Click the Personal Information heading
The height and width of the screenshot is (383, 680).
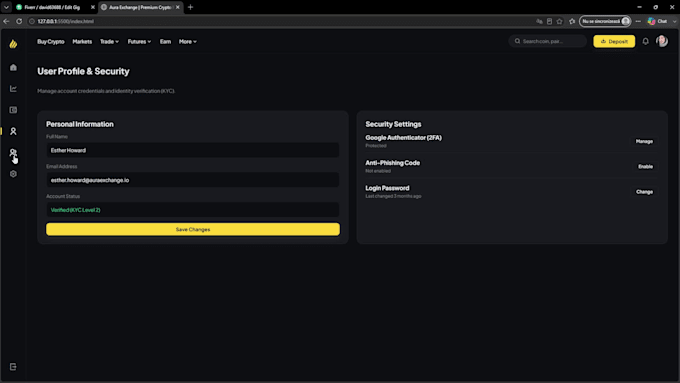(80, 124)
